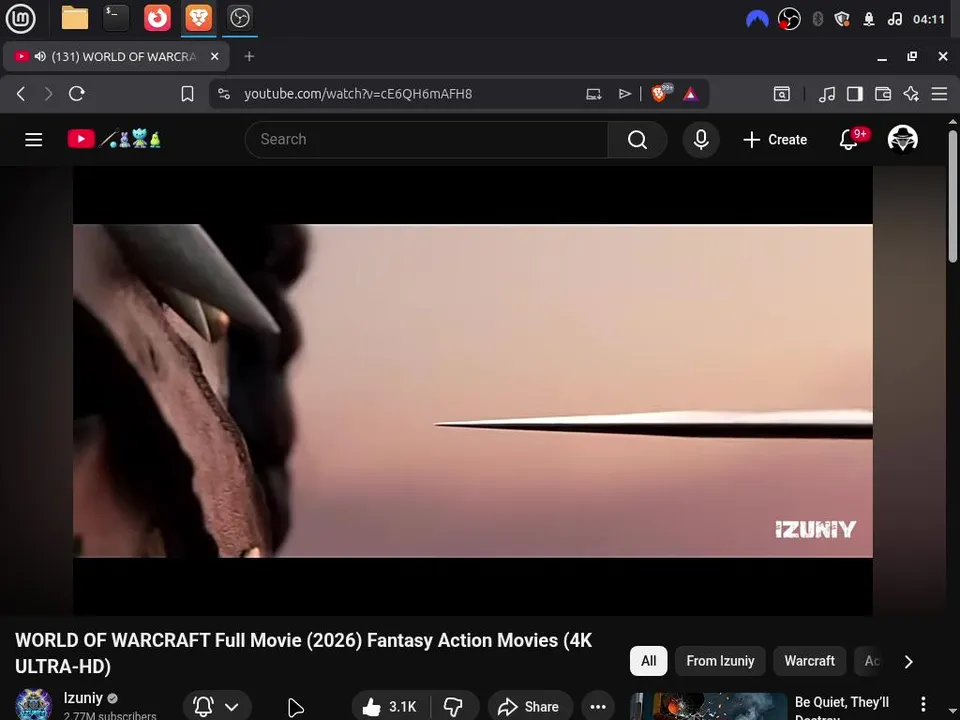Viewport: 960px width, 720px height.
Task: Open the Brave Wallet icon
Action: coord(883,94)
